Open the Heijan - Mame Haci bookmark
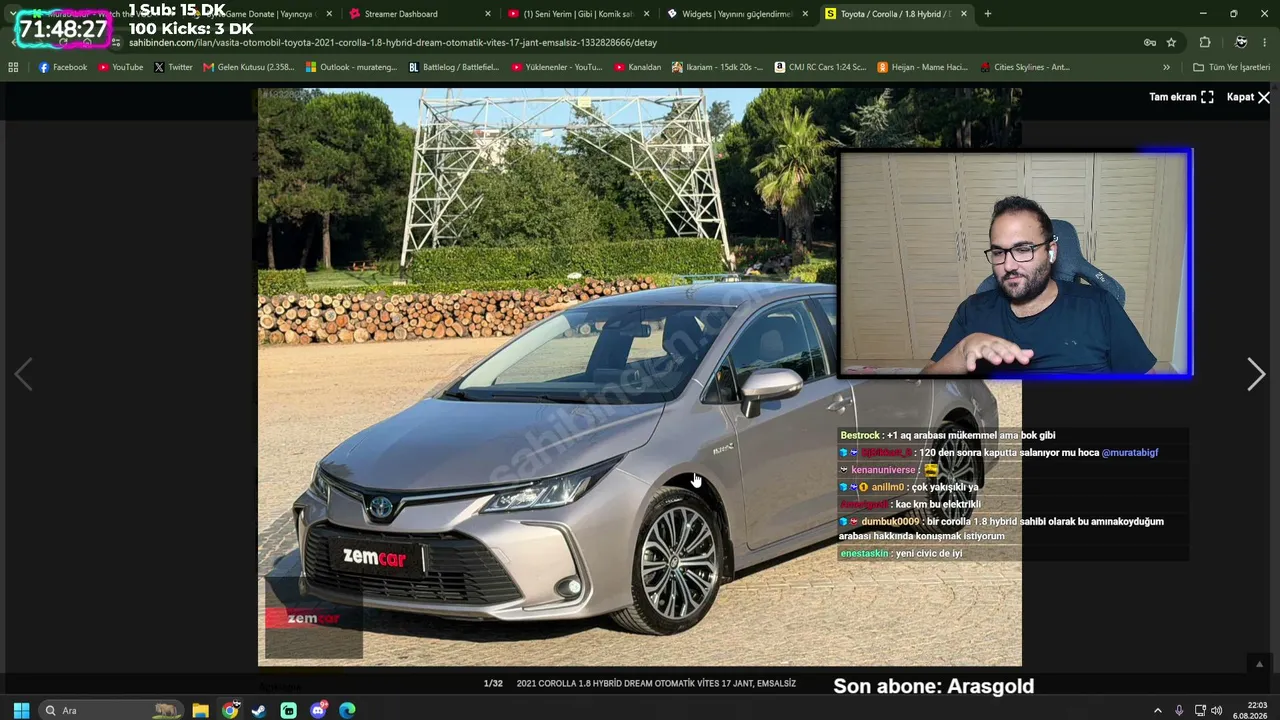 (923, 67)
